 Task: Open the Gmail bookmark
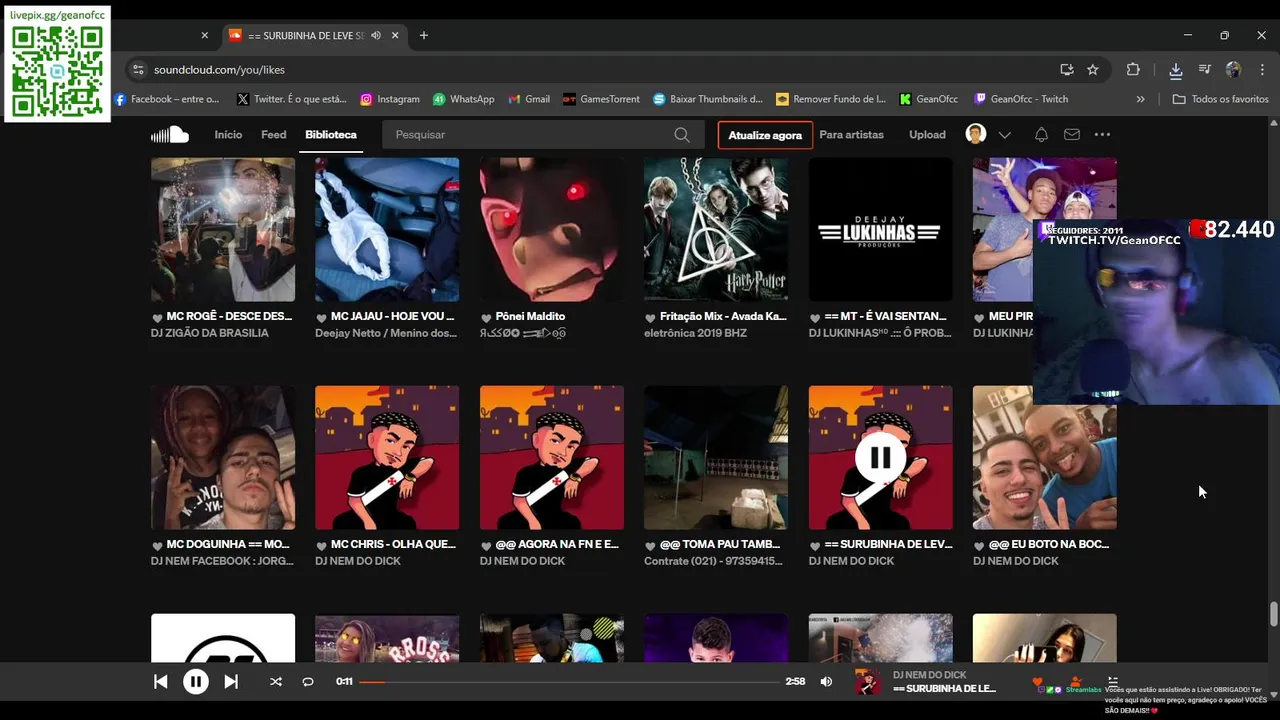529,99
